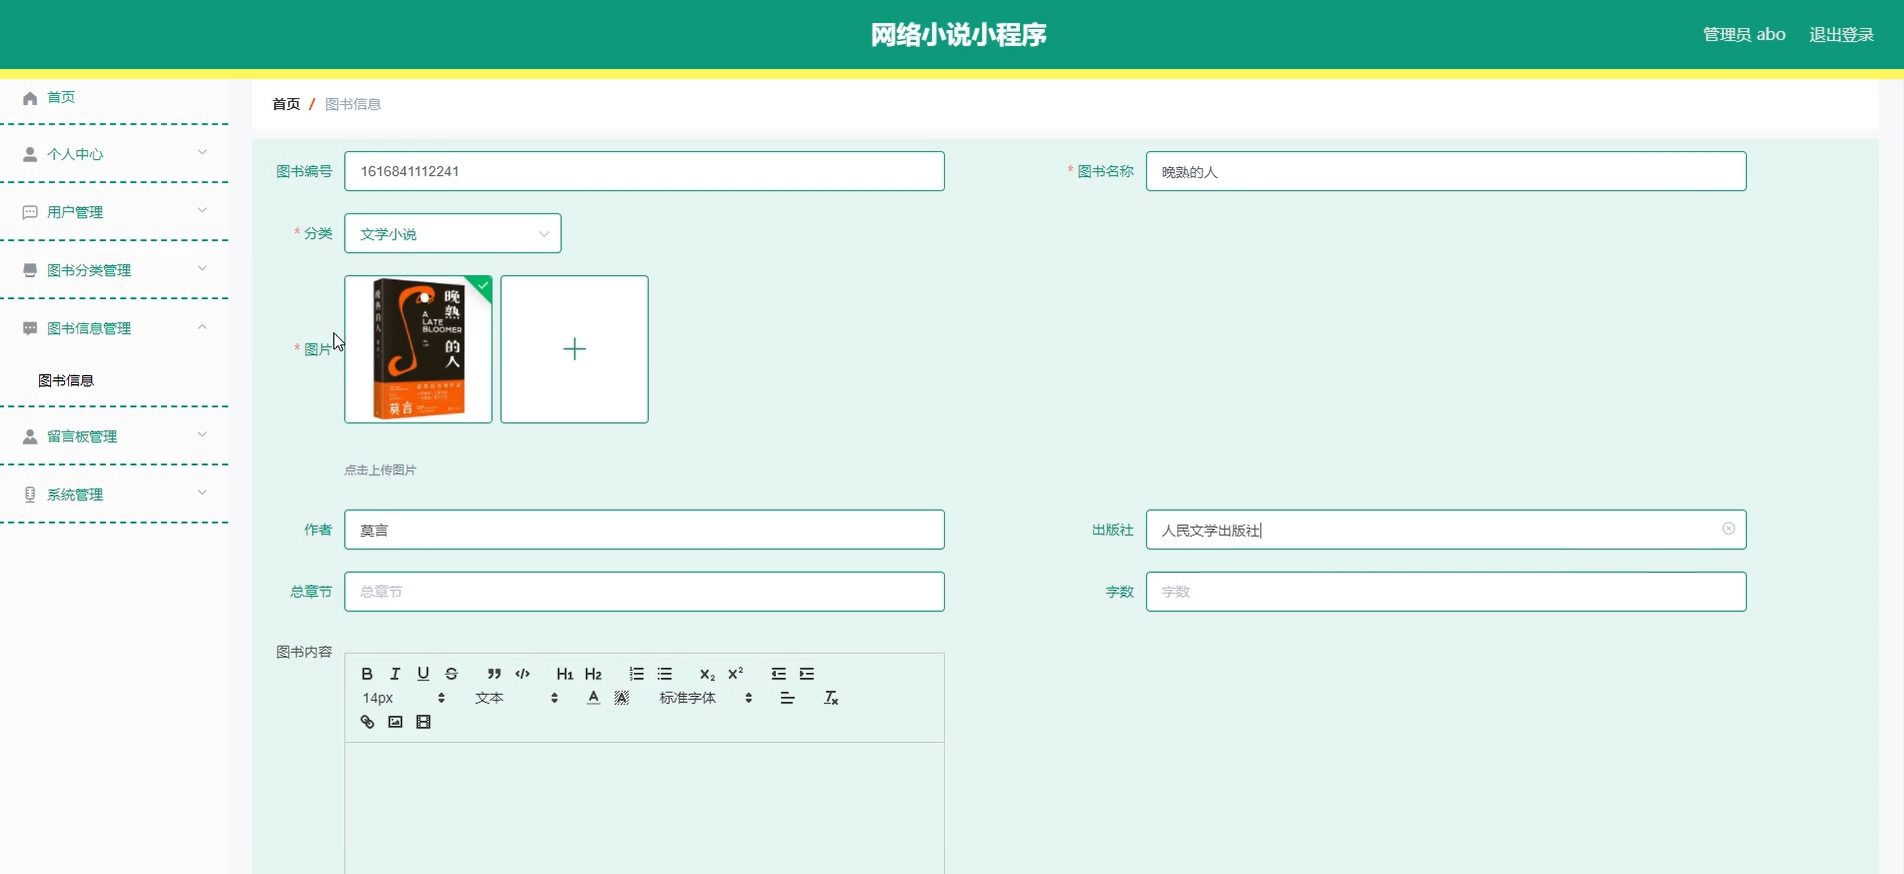This screenshot has width=1904, height=874.
Task: Apply blockquote formatting in editor
Action: [x=494, y=674]
